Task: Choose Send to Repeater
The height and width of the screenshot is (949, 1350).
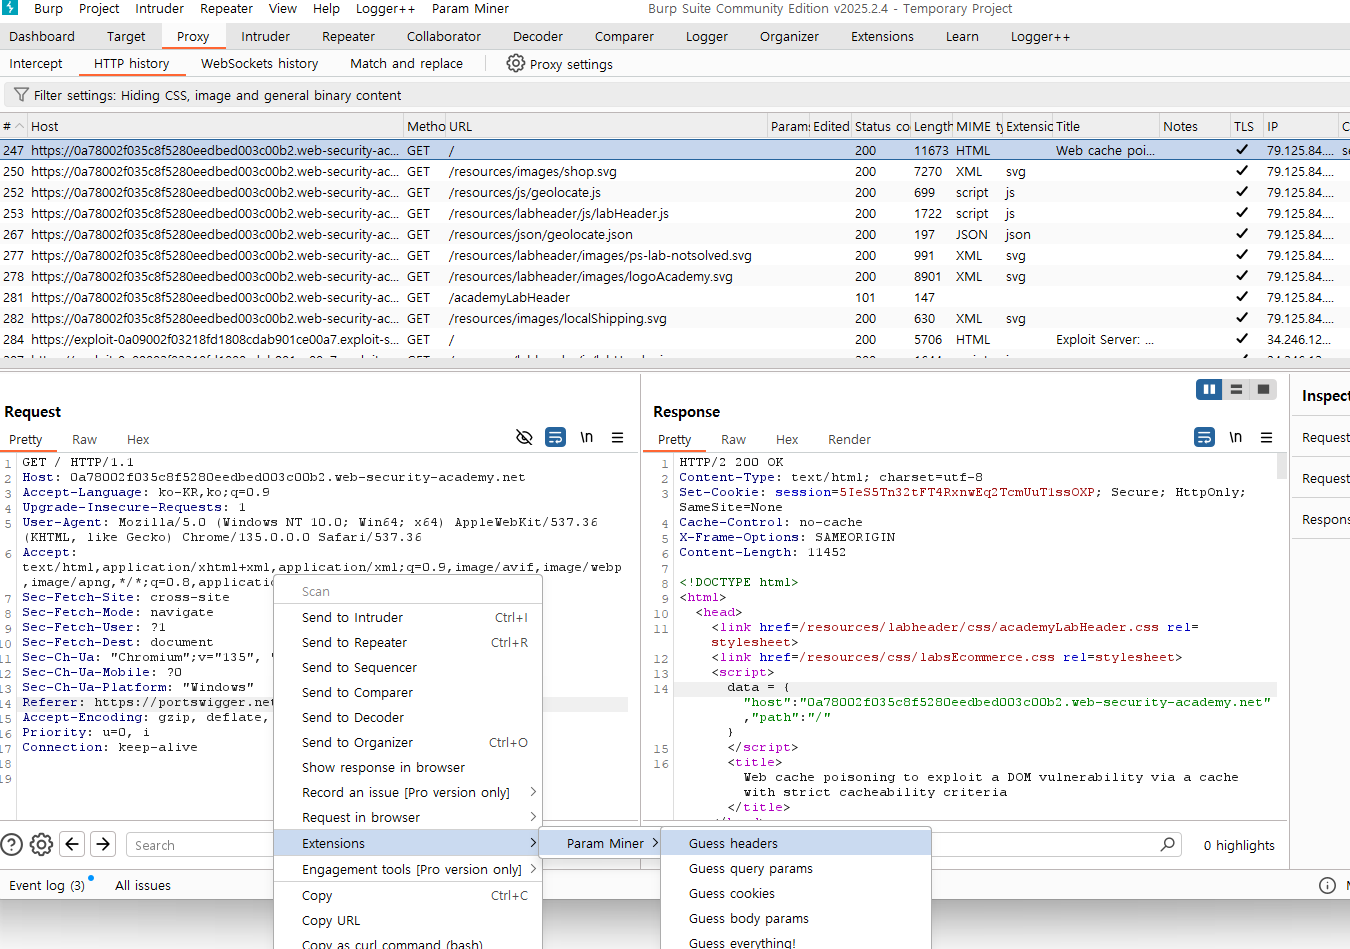Action: [x=409, y=642]
